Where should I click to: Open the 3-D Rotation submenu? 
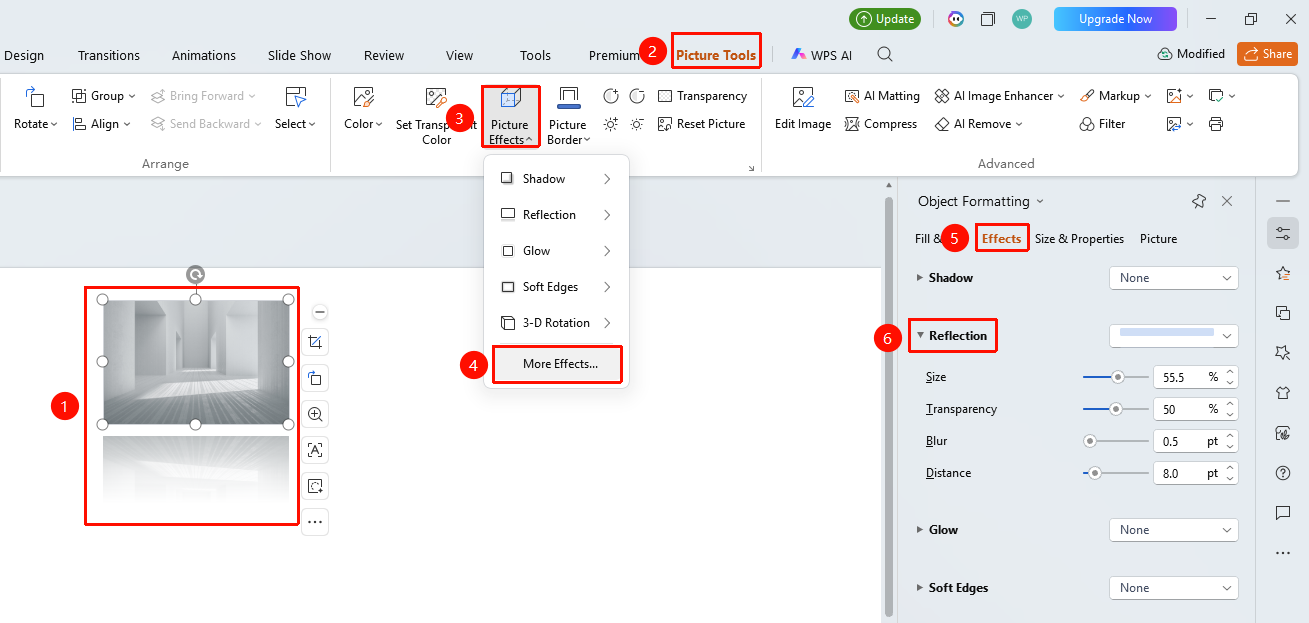click(556, 323)
